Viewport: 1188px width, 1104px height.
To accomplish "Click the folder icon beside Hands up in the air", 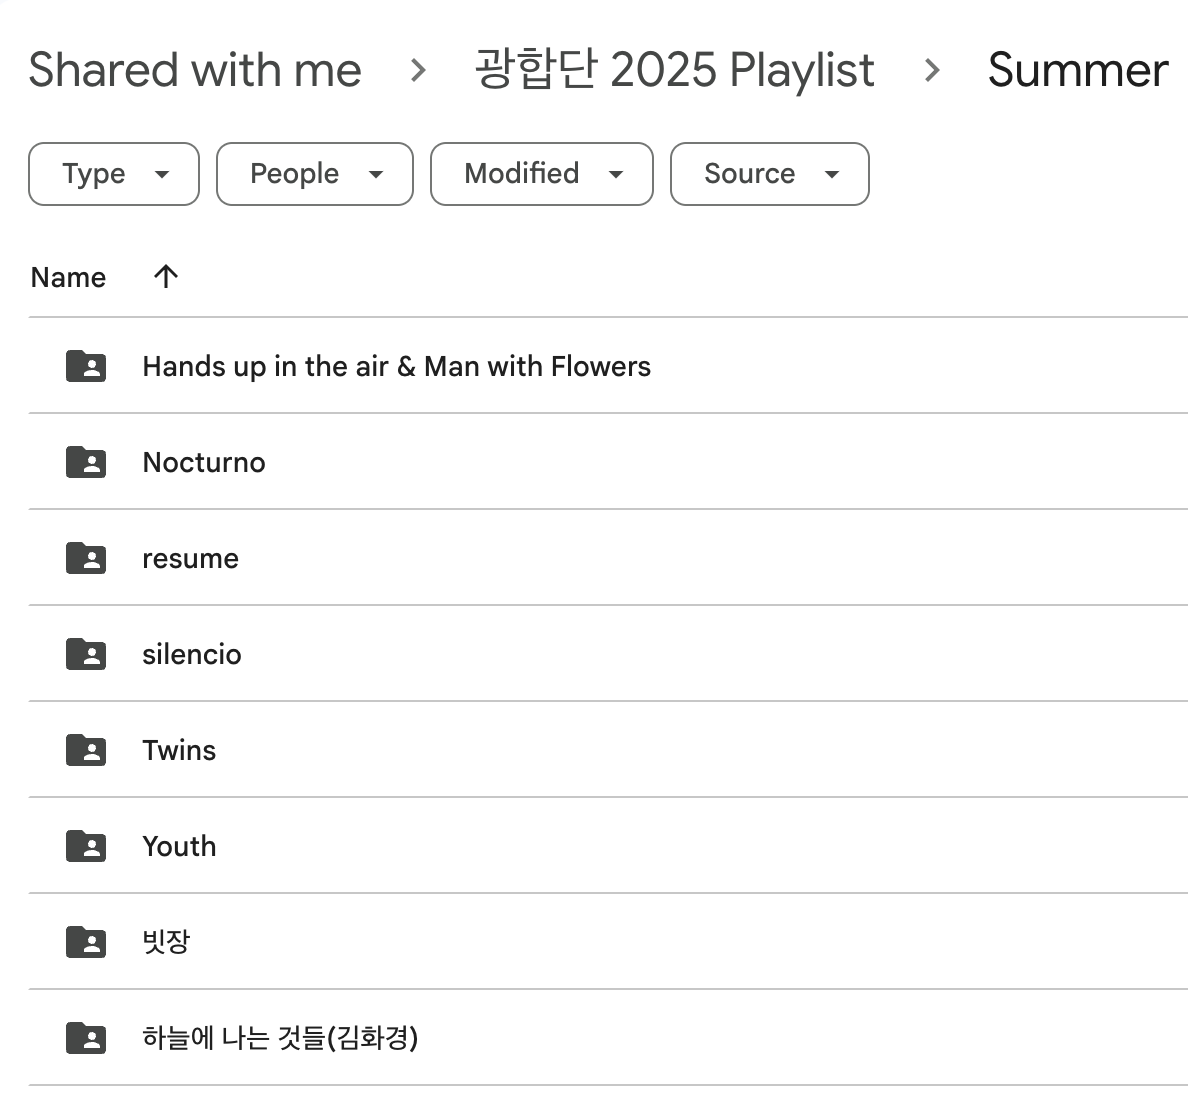I will [x=86, y=366].
